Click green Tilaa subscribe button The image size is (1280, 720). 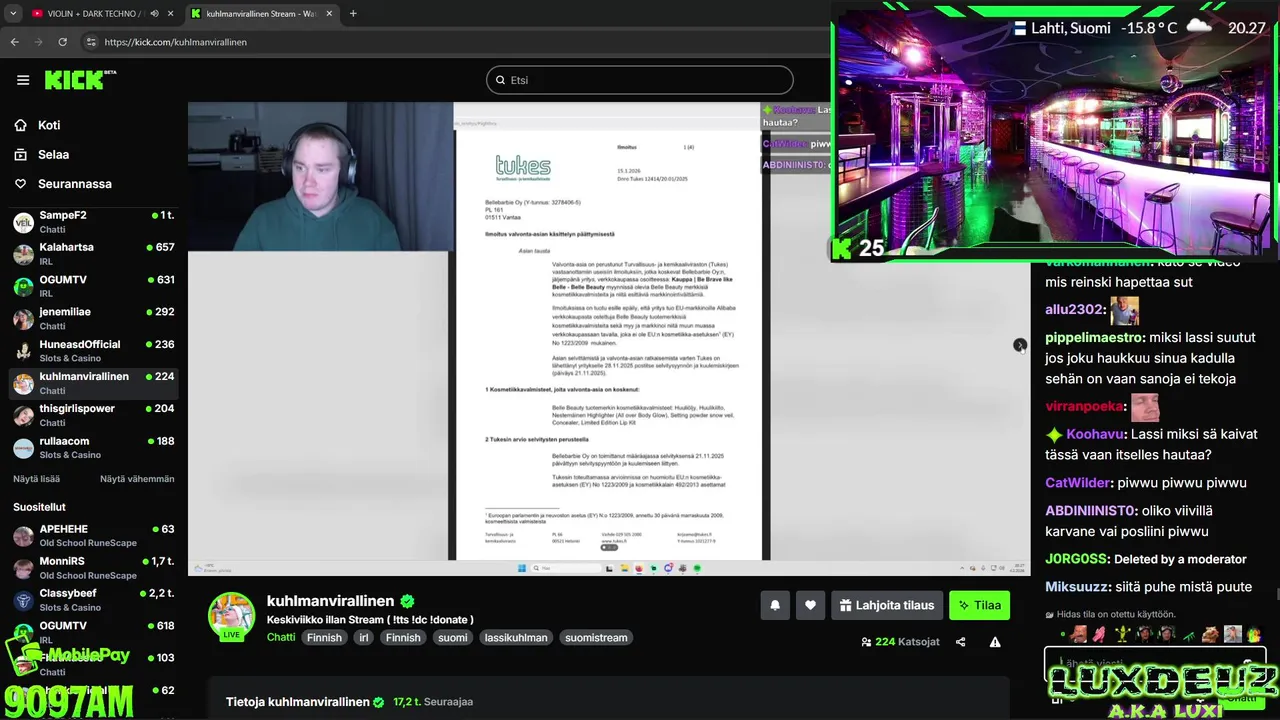point(979,605)
